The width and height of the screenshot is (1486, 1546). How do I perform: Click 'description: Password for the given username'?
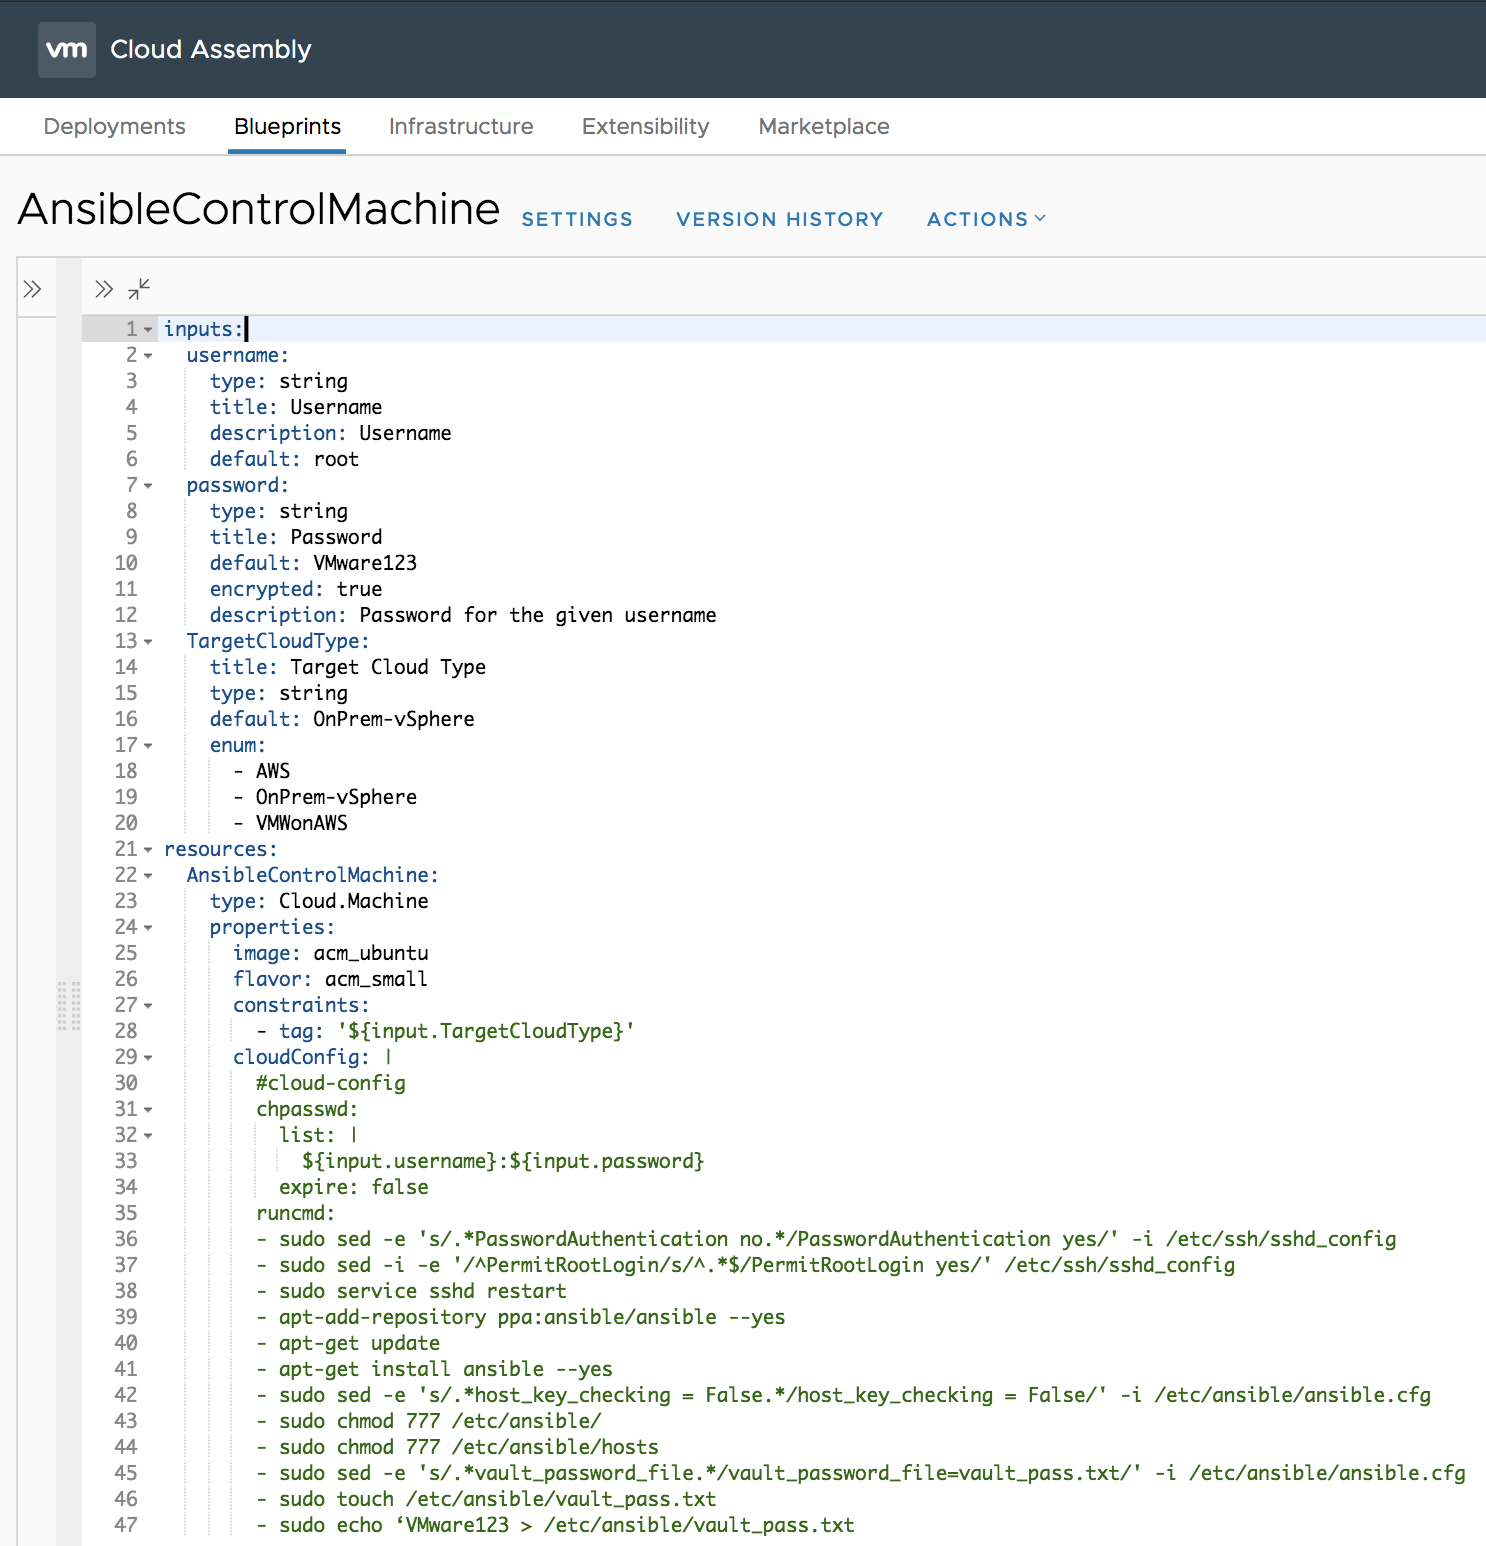click(463, 615)
